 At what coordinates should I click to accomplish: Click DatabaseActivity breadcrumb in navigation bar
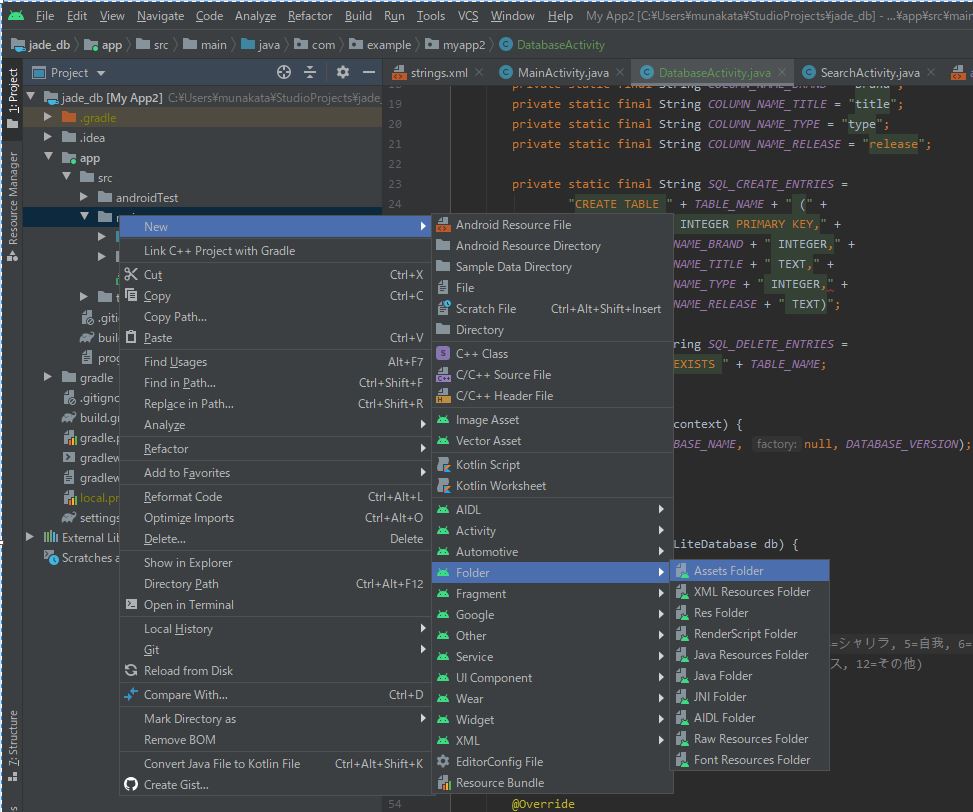pyautogui.click(x=559, y=44)
